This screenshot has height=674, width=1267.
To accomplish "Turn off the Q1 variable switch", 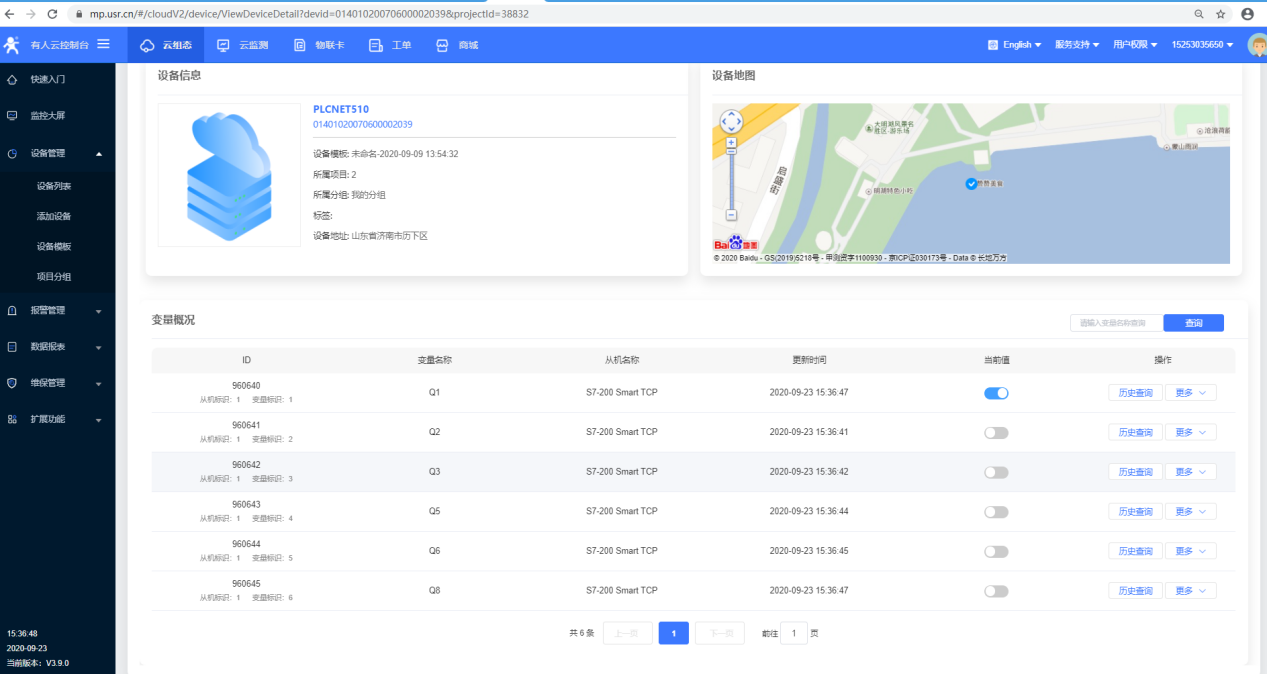I will coord(996,393).
